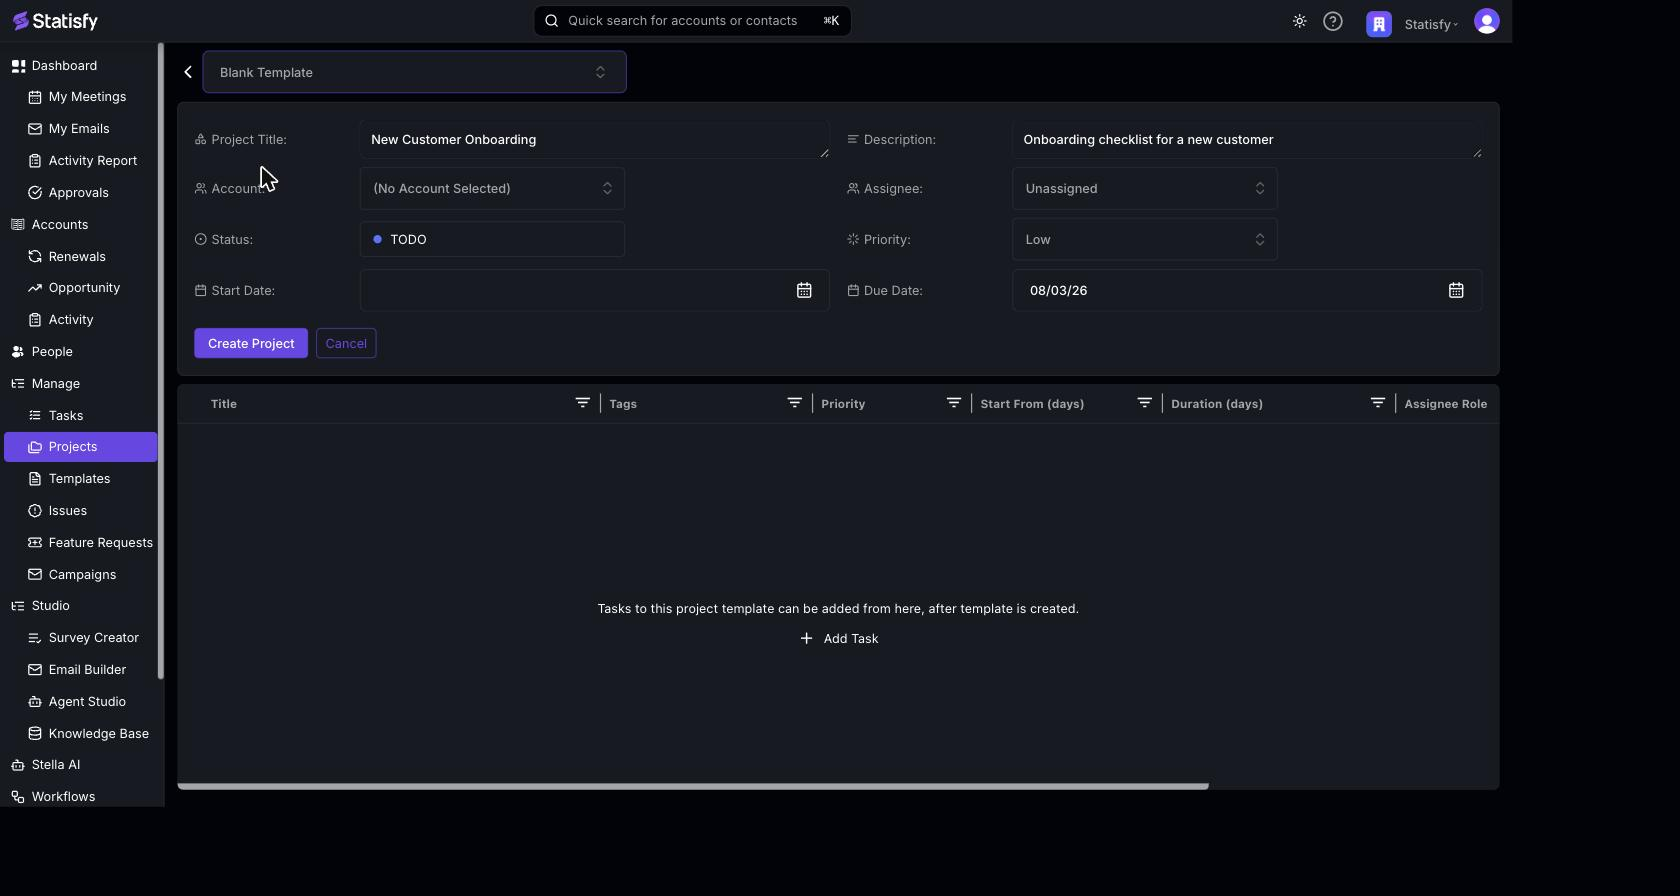Click the Cancel button
The height and width of the screenshot is (896, 1680).
[x=346, y=343]
